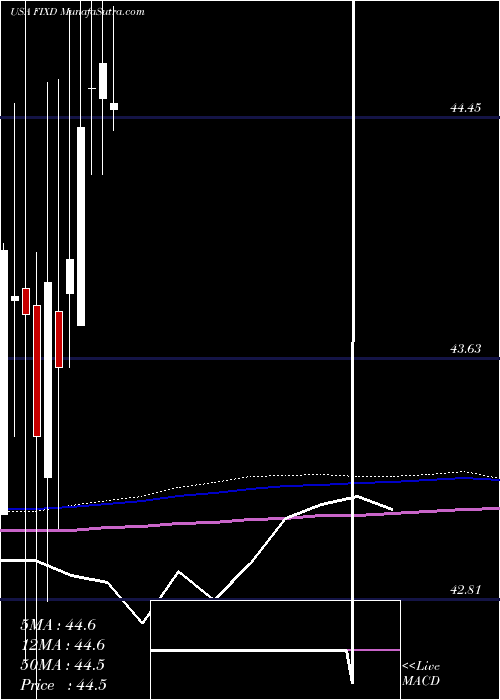Click the Price : 44.5 value
The width and height of the screenshot is (500, 700).
tap(63, 685)
